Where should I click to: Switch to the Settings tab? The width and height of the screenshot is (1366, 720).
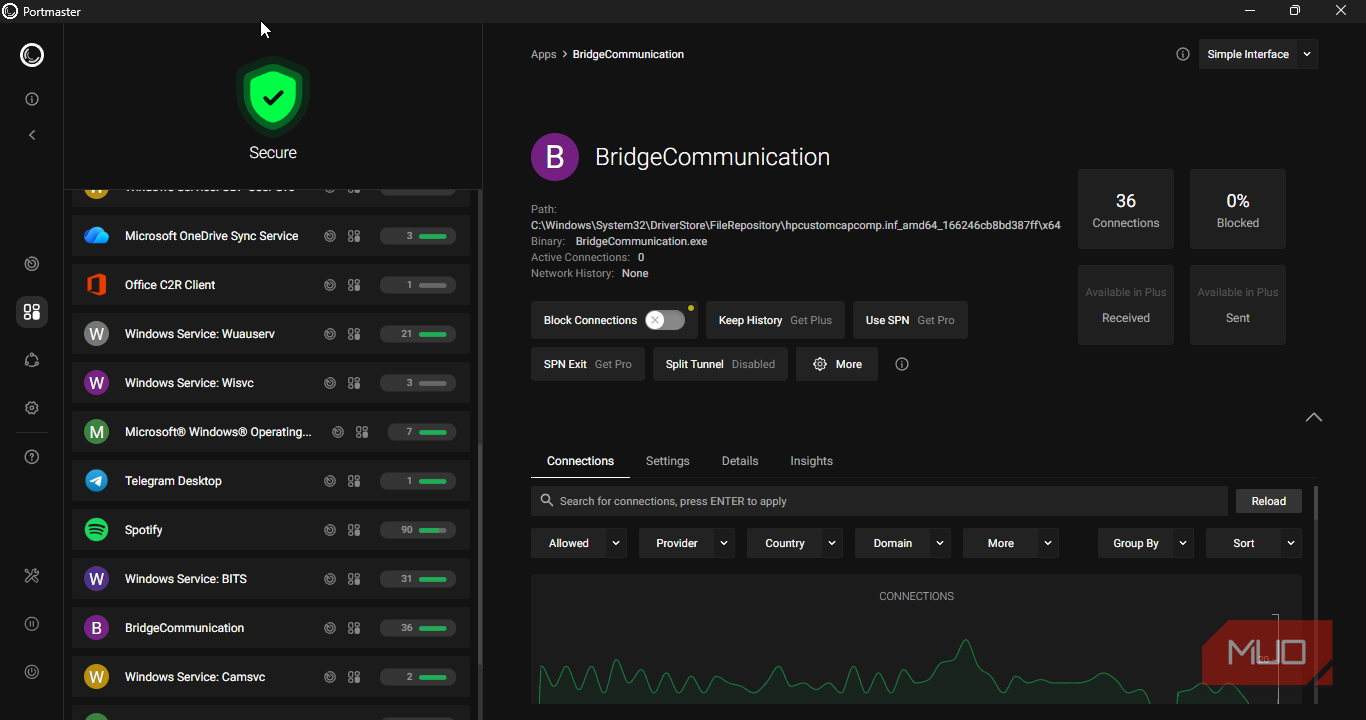coord(668,461)
